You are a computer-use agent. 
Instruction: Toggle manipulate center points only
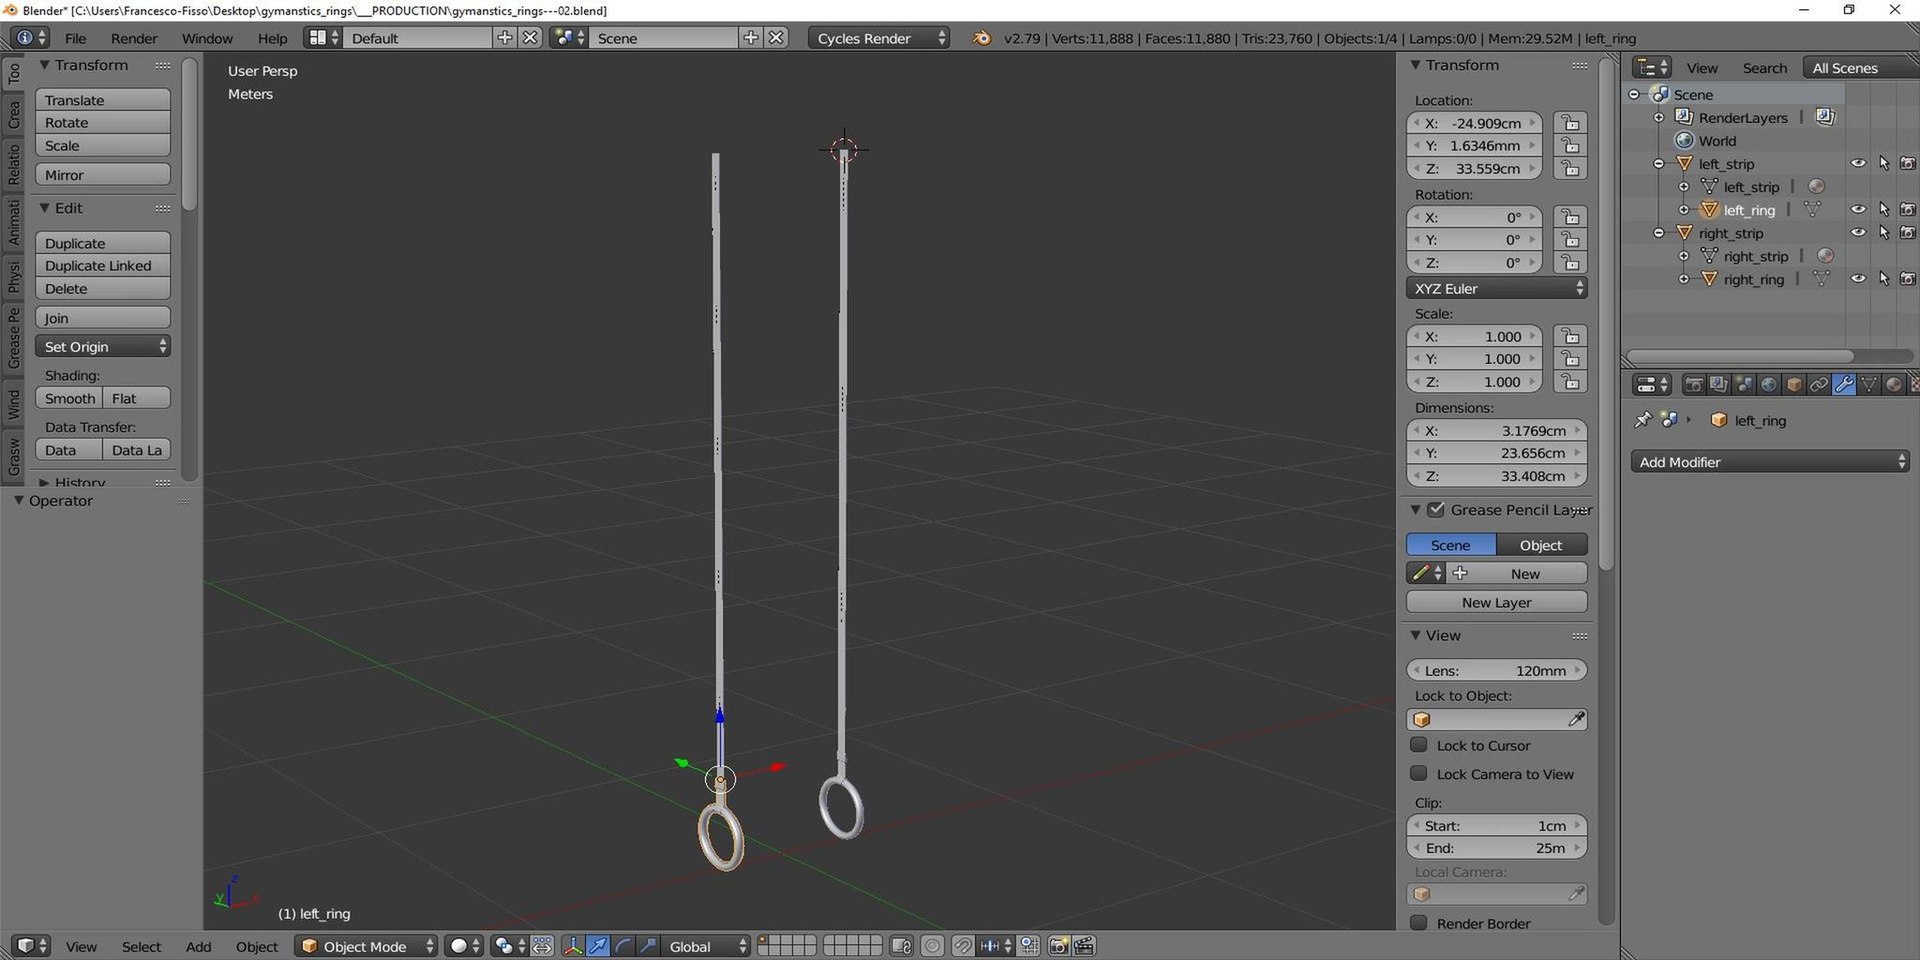point(542,946)
